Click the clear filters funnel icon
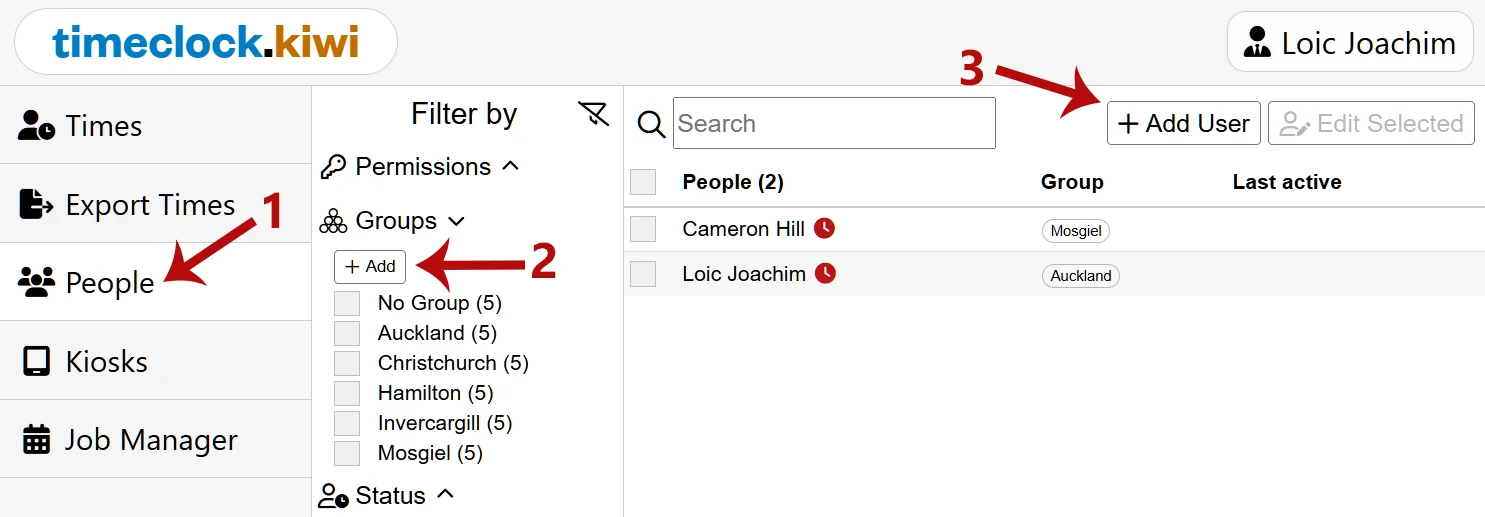The height and width of the screenshot is (517, 1485). point(593,114)
